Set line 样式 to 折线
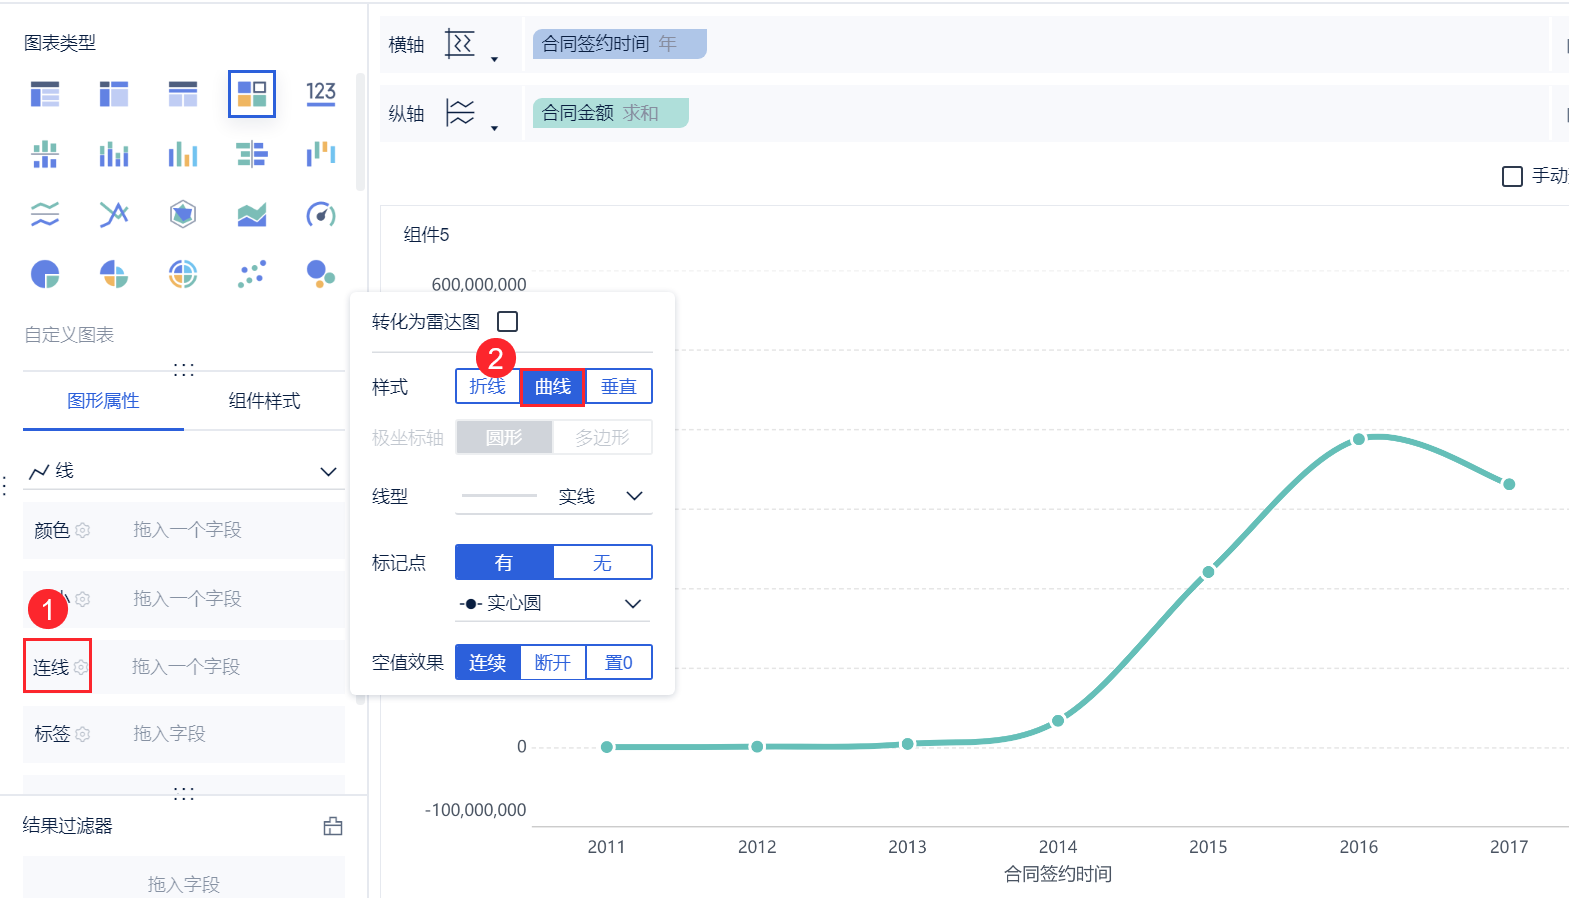1569x898 pixels. [x=487, y=387]
